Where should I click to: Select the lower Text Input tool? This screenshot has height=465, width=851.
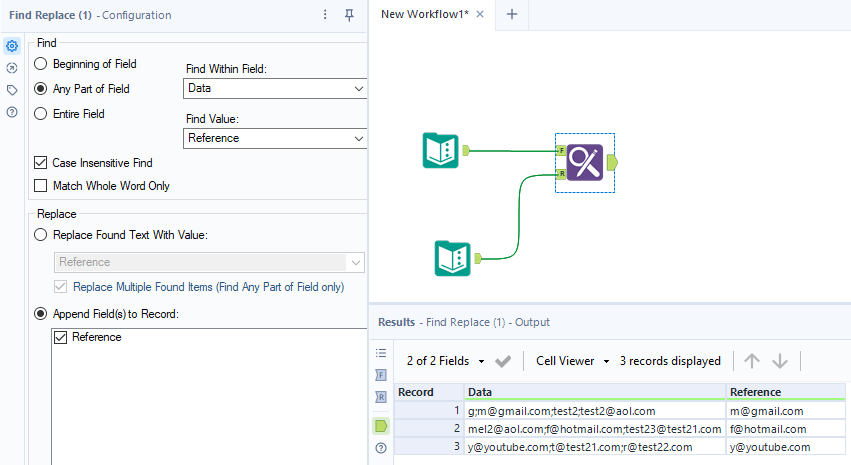click(x=453, y=258)
